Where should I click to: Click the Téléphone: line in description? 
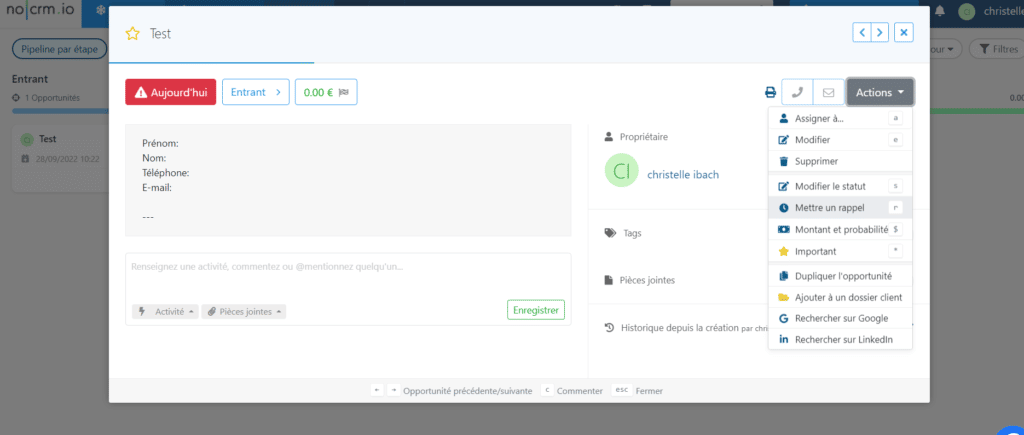(165, 173)
